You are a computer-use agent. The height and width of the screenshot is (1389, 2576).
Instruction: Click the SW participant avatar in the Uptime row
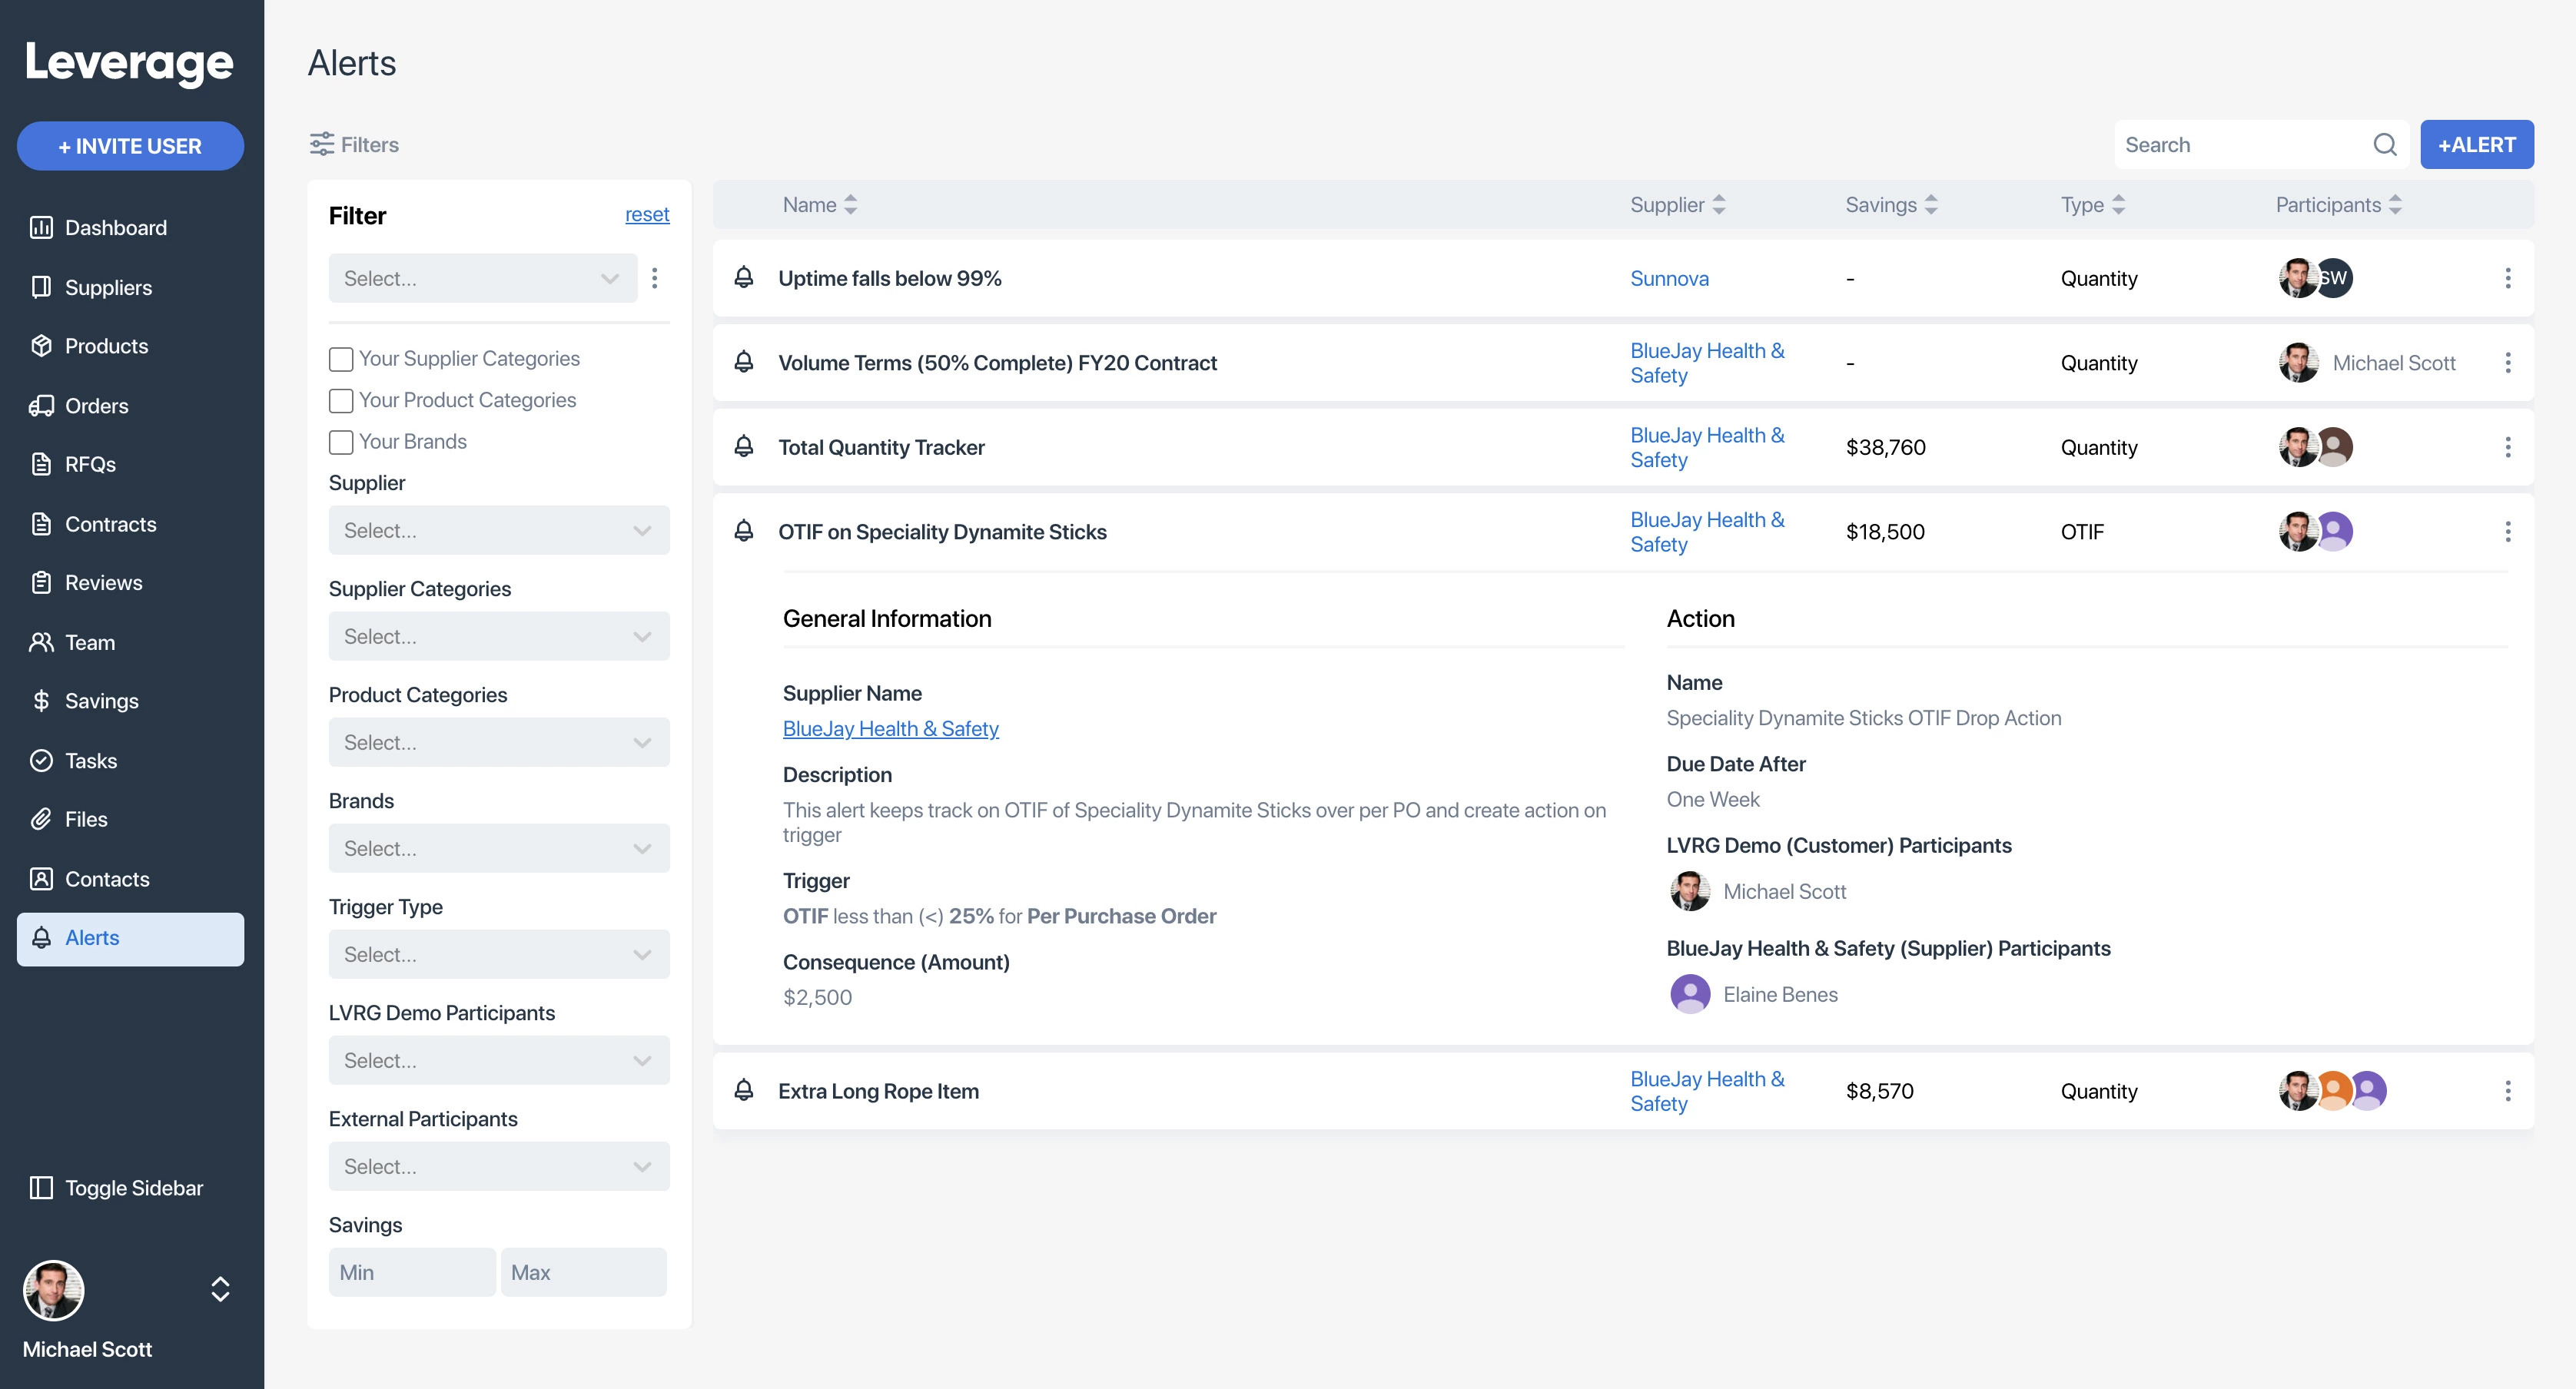[x=2333, y=278]
